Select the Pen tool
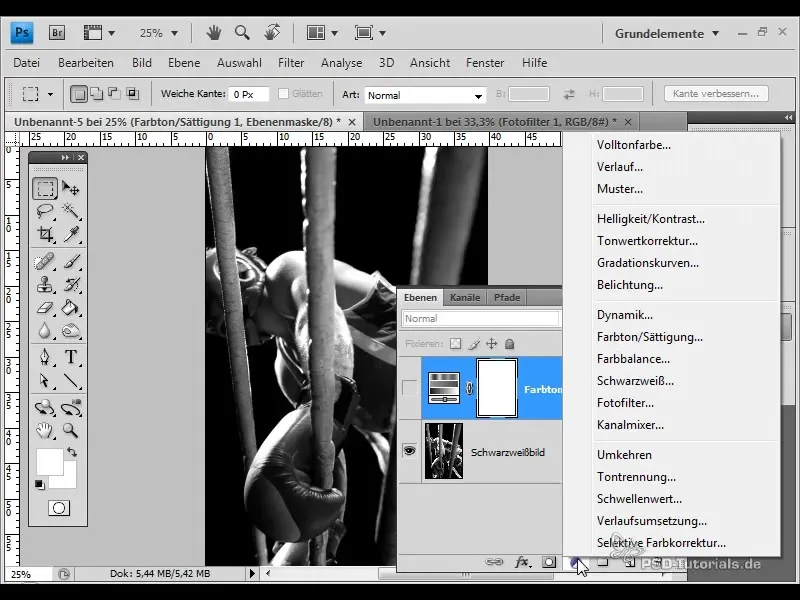The height and width of the screenshot is (600, 800). coord(45,357)
